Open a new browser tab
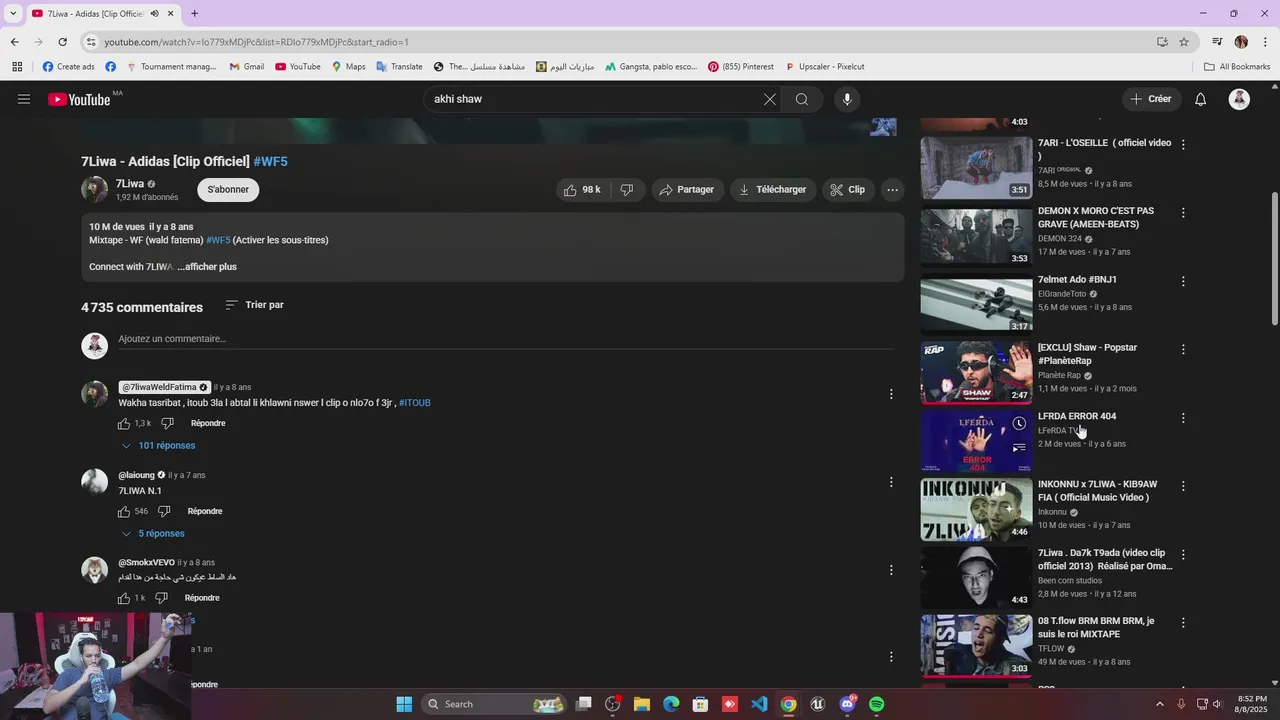 (194, 14)
